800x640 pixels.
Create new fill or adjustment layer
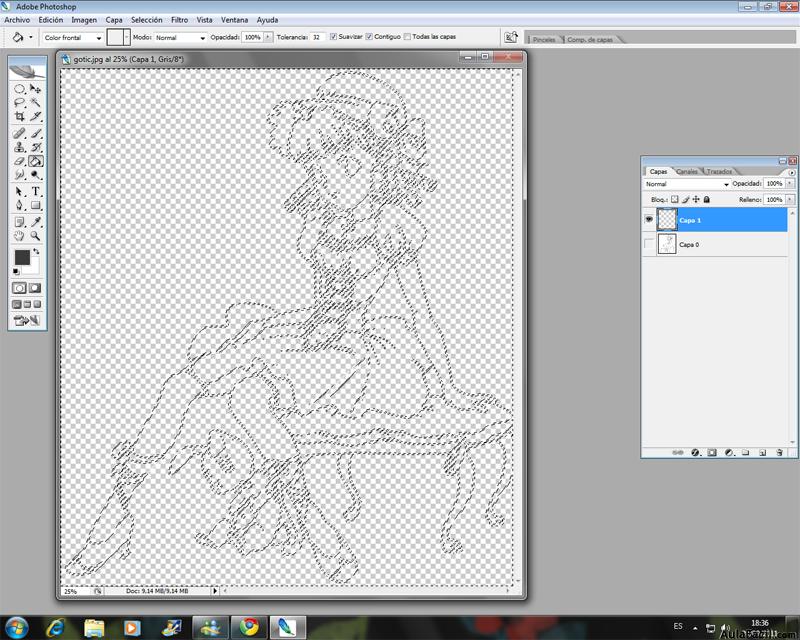729,452
